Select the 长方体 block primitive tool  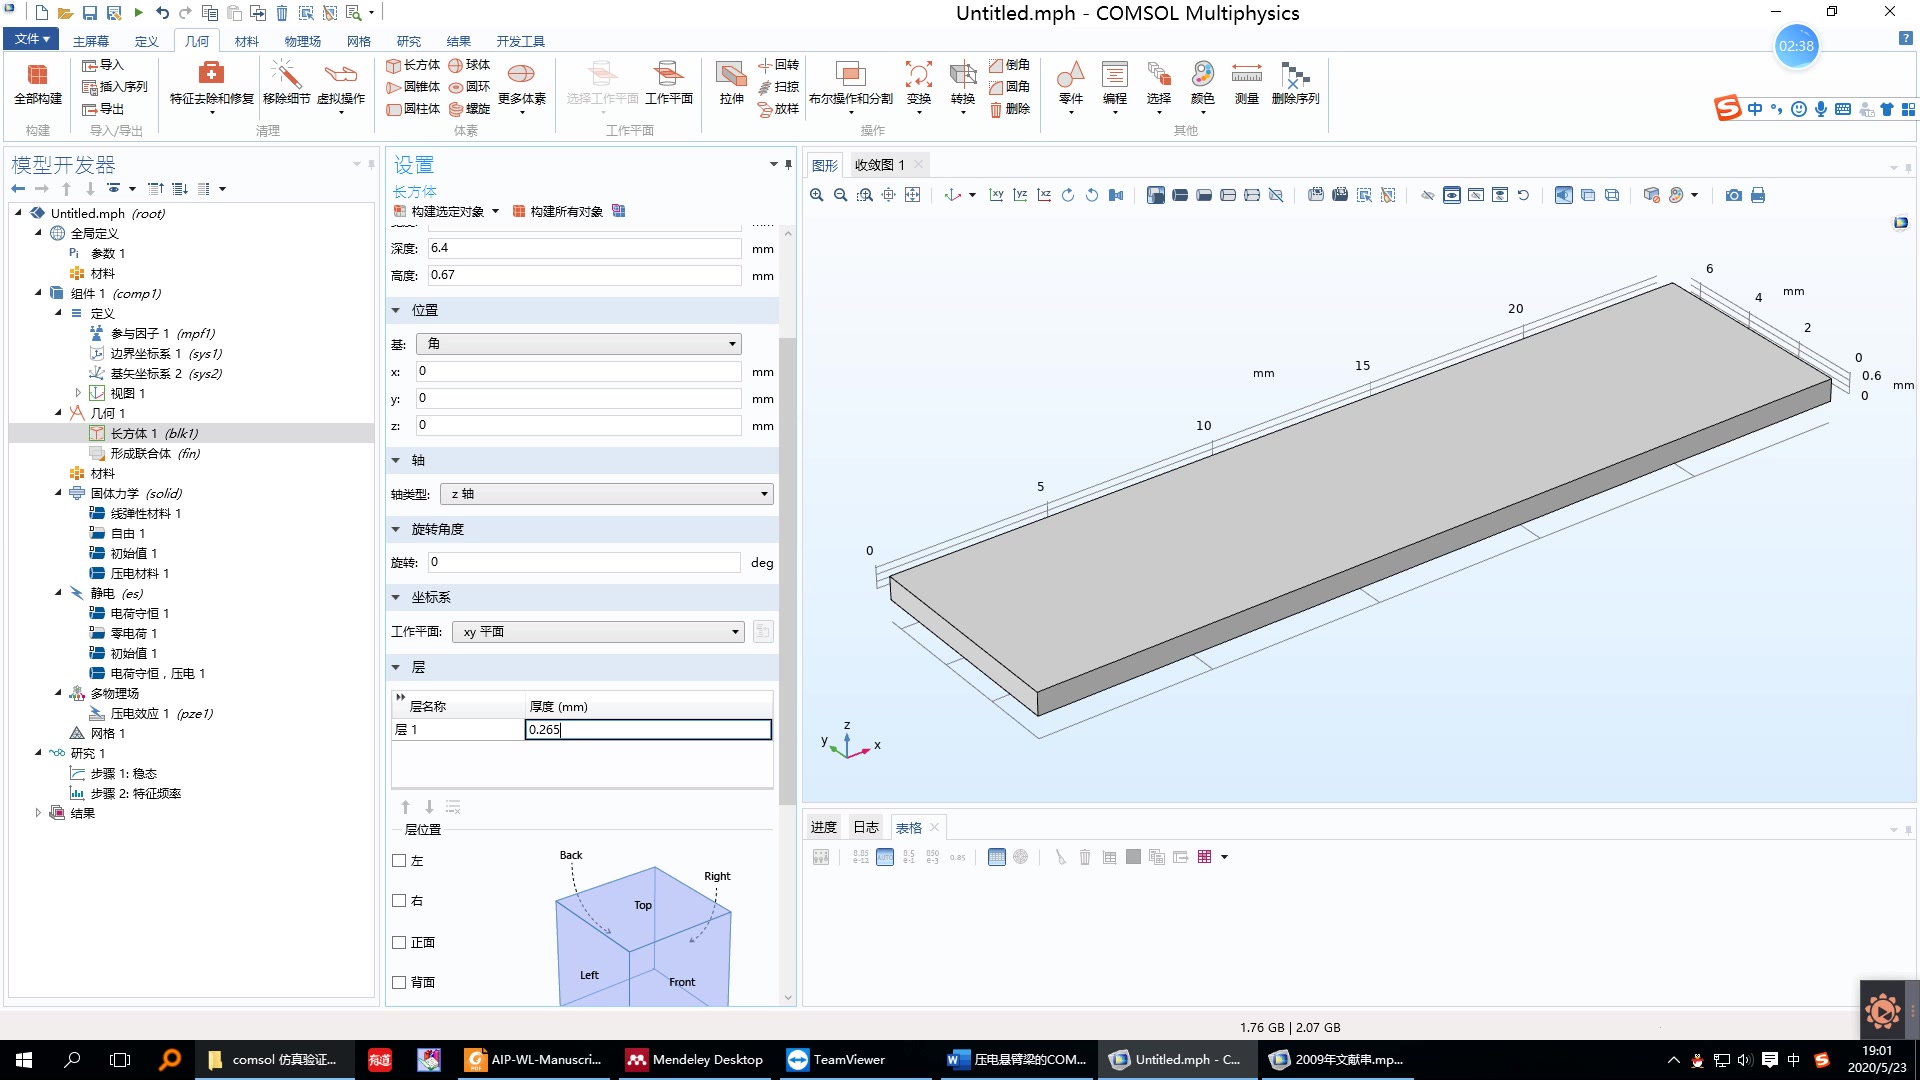(x=413, y=65)
